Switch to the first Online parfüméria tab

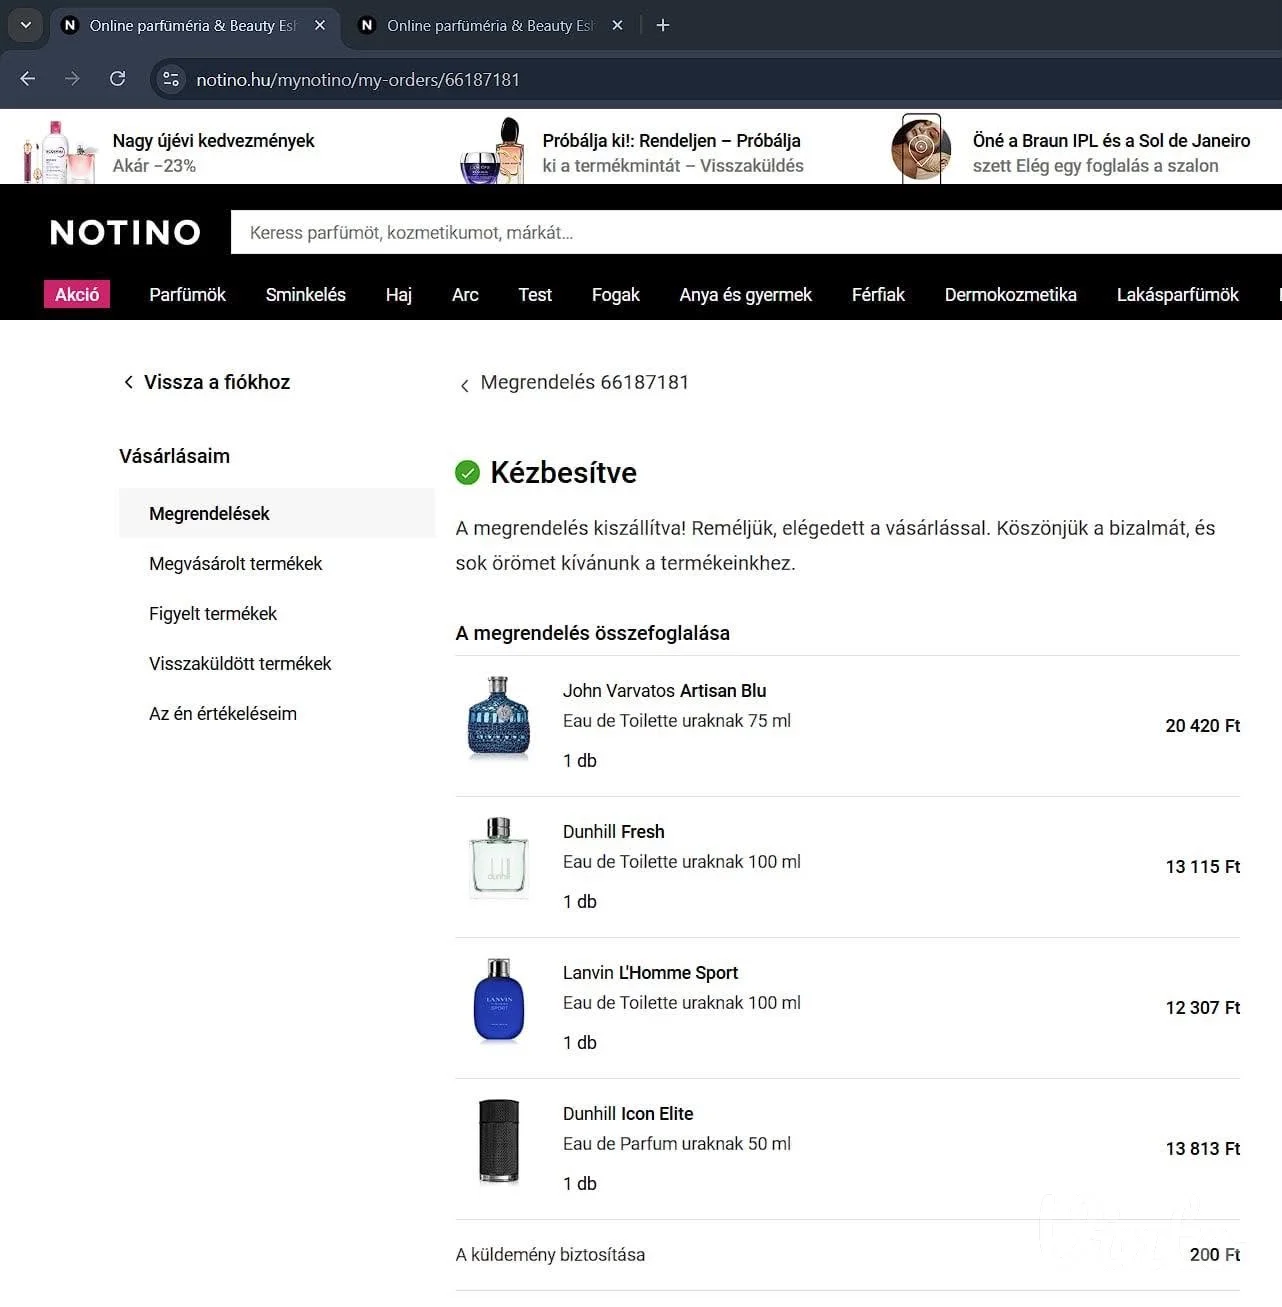[x=194, y=26]
